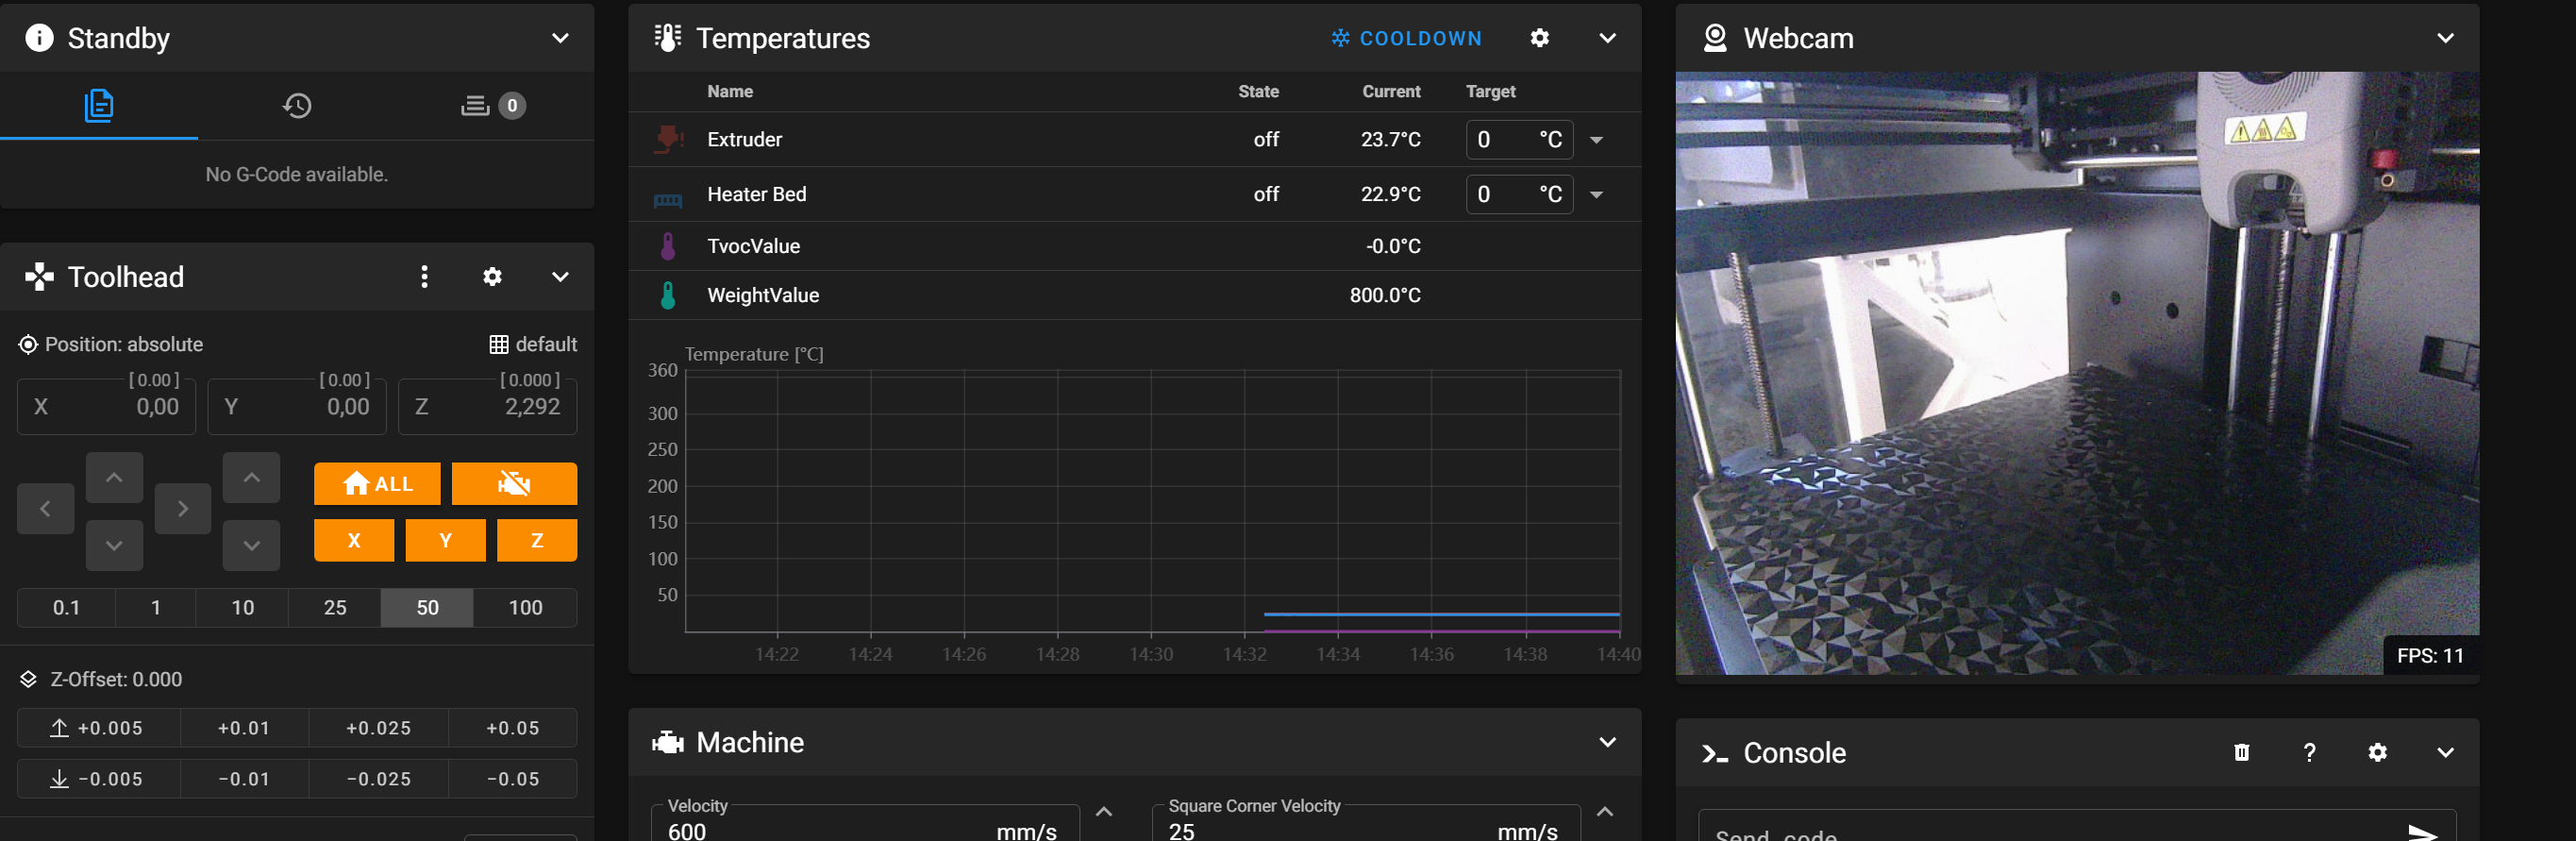Screen dimensions: 2576x841
Task: Open the G-Code files tab icon
Action: click(99, 105)
